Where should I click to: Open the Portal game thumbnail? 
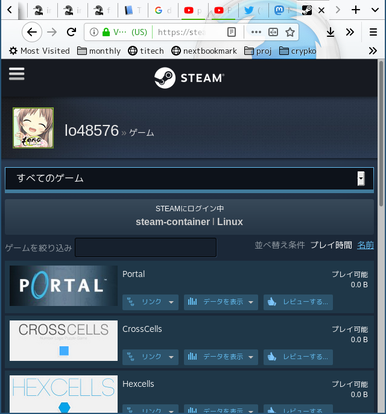point(63,286)
